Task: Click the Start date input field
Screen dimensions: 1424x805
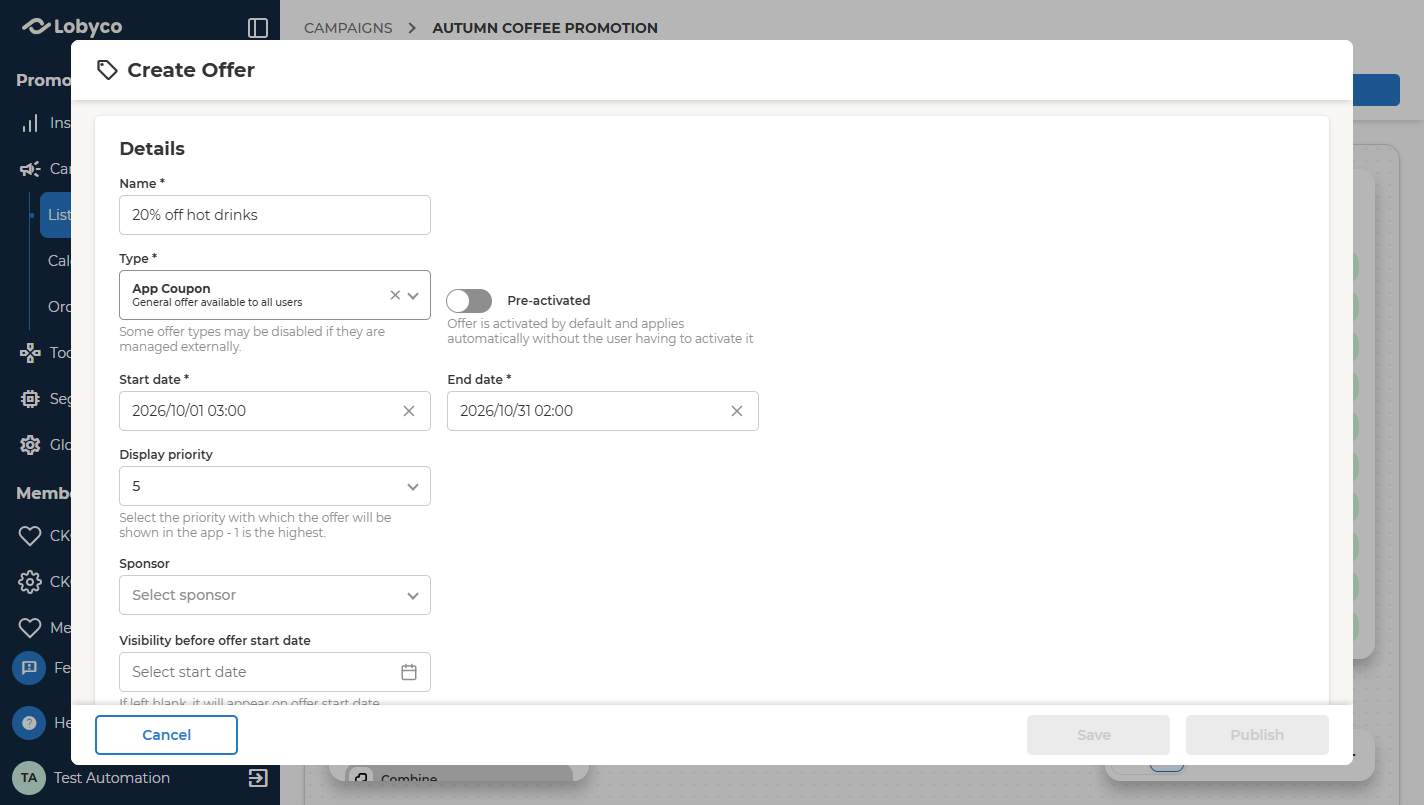Action: [275, 411]
